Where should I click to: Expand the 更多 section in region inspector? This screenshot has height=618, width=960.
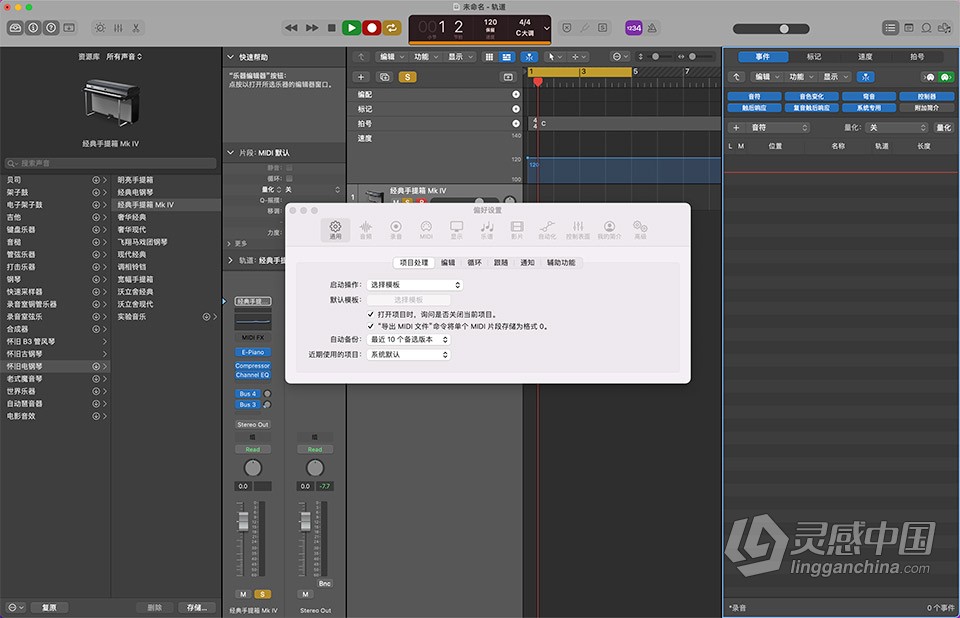click(230, 243)
